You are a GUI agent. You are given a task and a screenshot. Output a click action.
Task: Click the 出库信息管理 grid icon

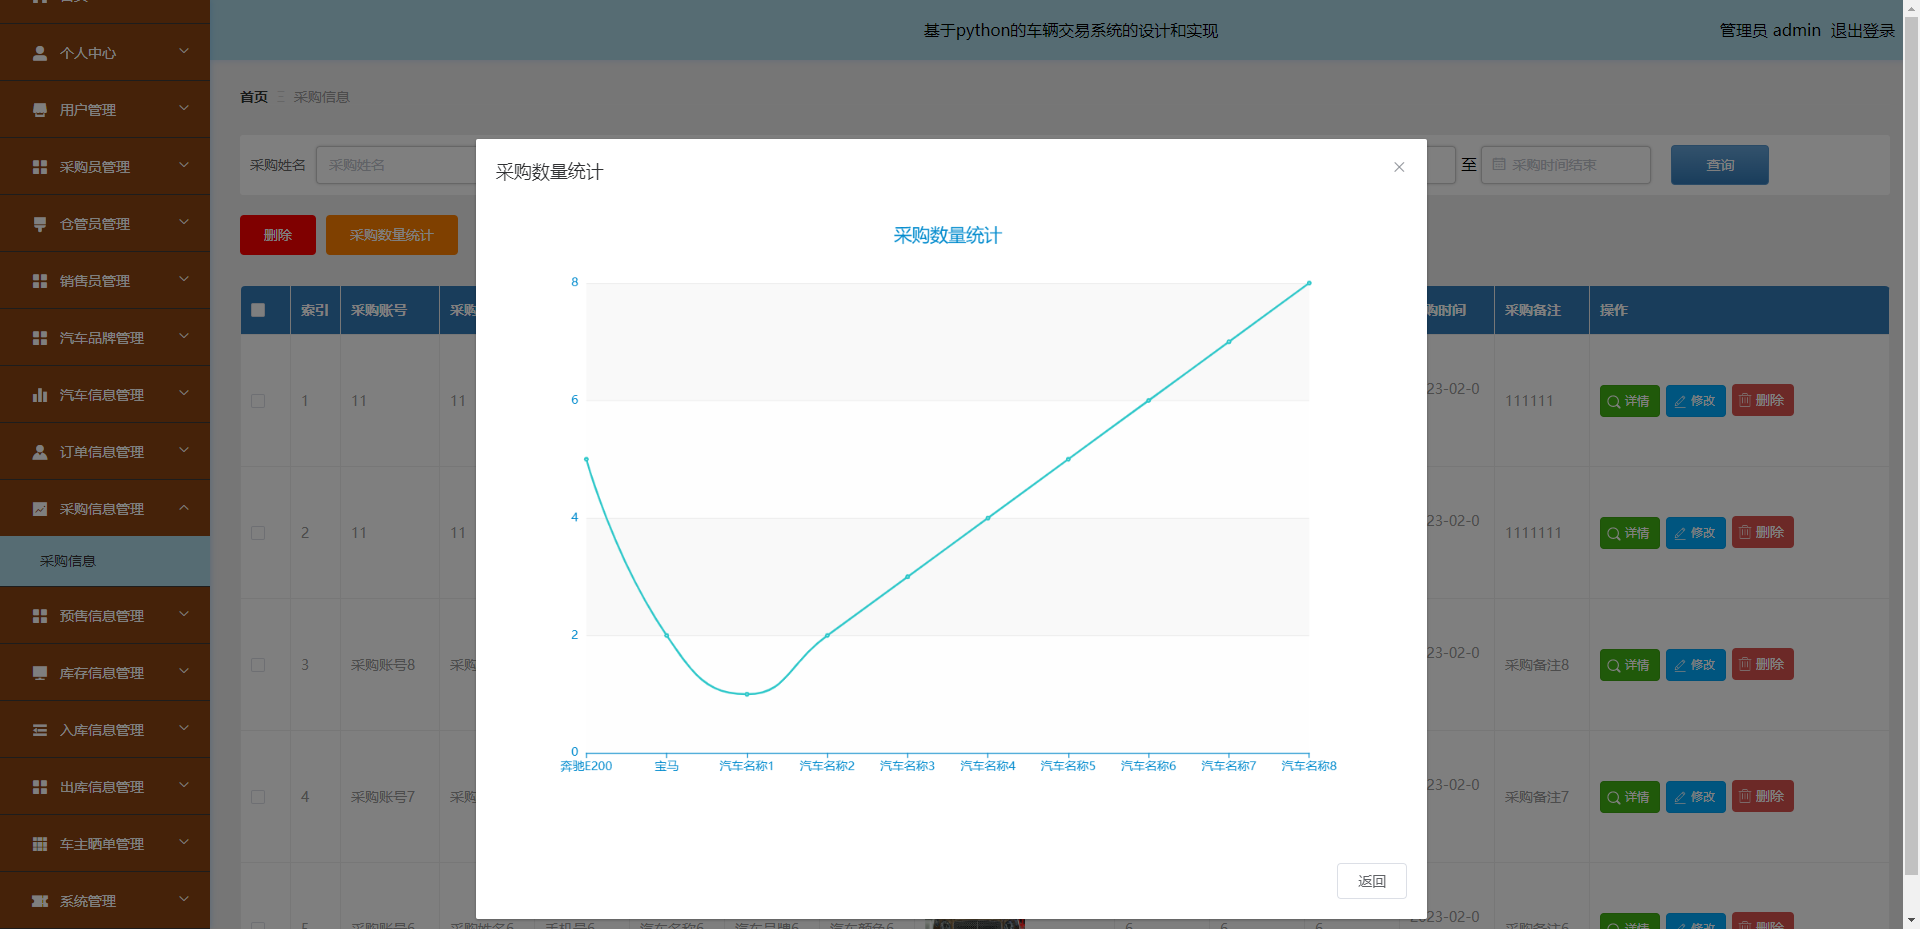click(x=40, y=787)
